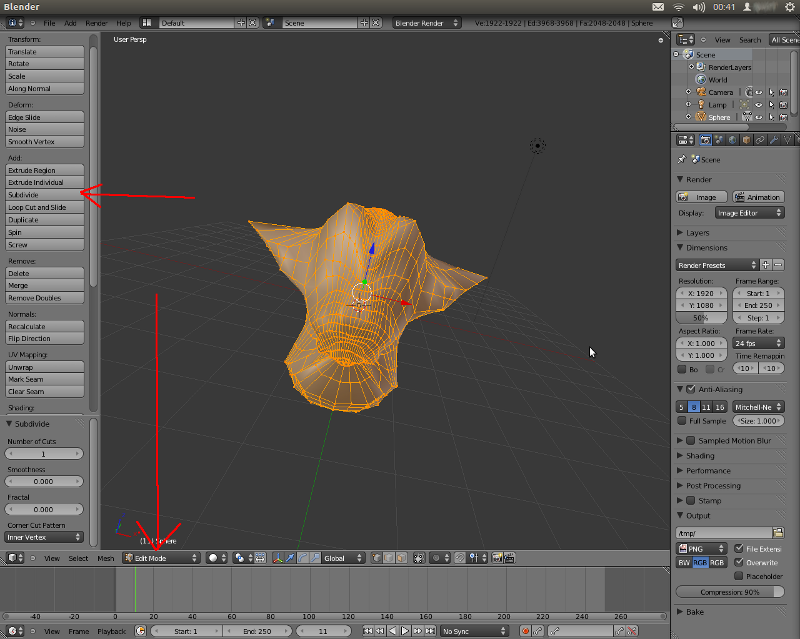
Task: Open the Image Editor display dropdown
Action: pos(747,213)
